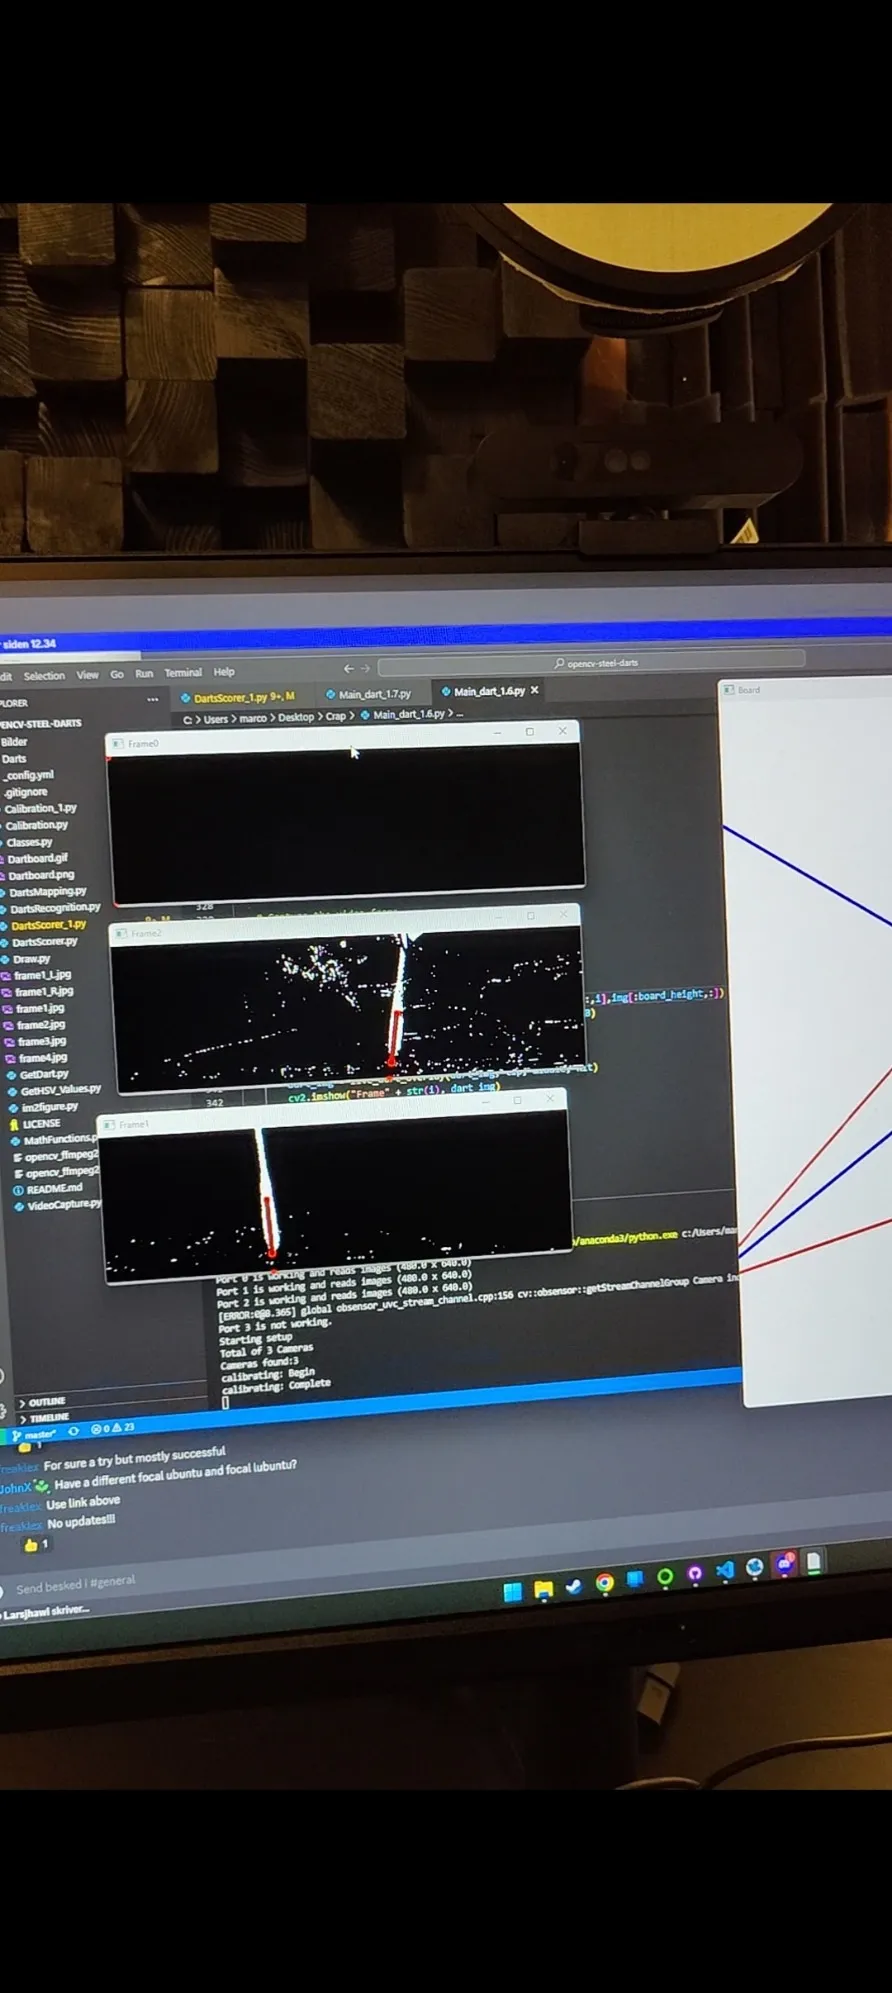
Task: Open Calibration.py file
Action: pyautogui.click(x=35, y=825)
